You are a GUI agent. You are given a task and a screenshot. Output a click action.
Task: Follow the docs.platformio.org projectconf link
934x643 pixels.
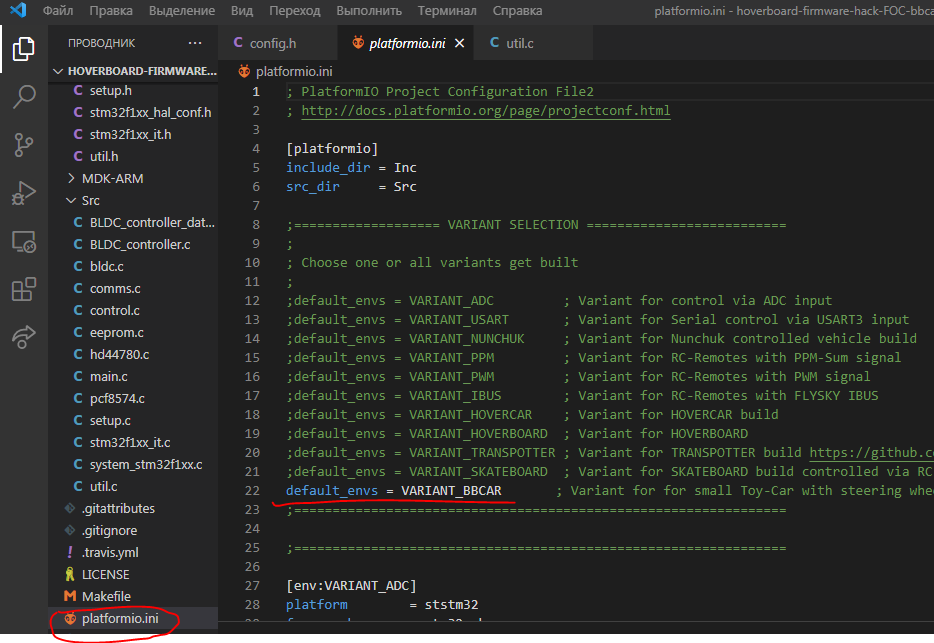click(x=485, y=111)
